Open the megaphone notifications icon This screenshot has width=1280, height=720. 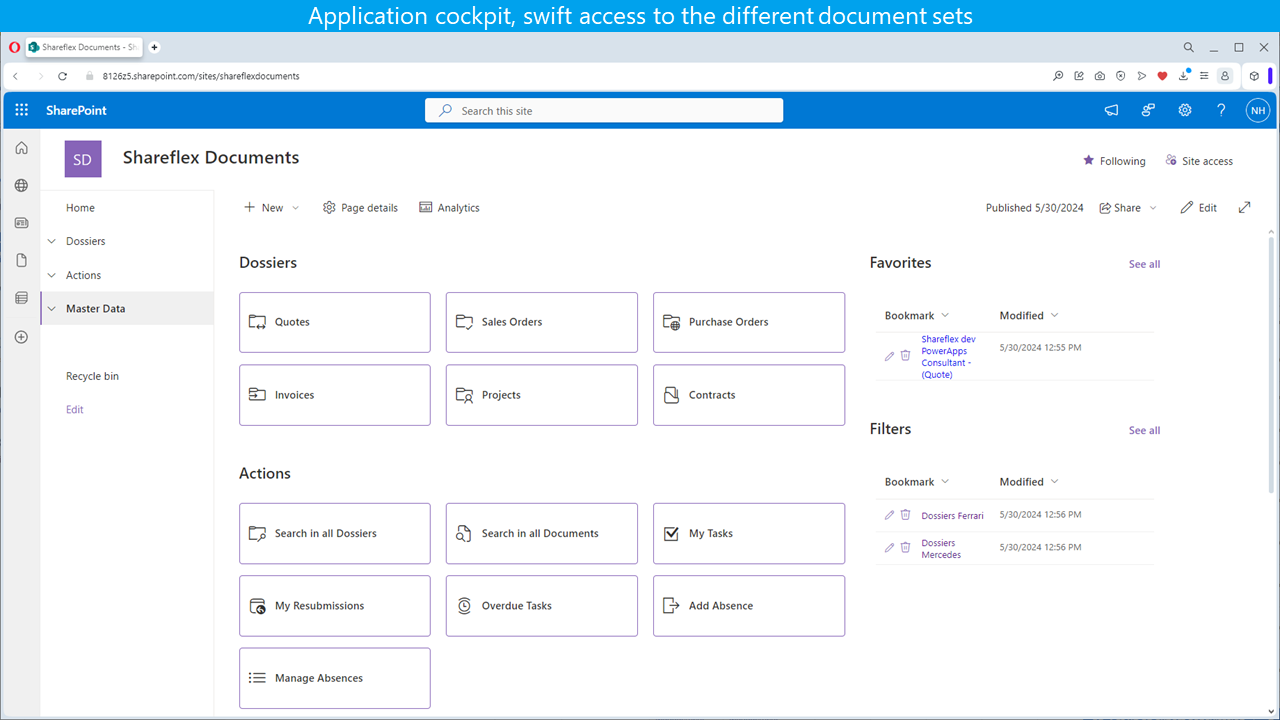click(x=1111, y=110)
